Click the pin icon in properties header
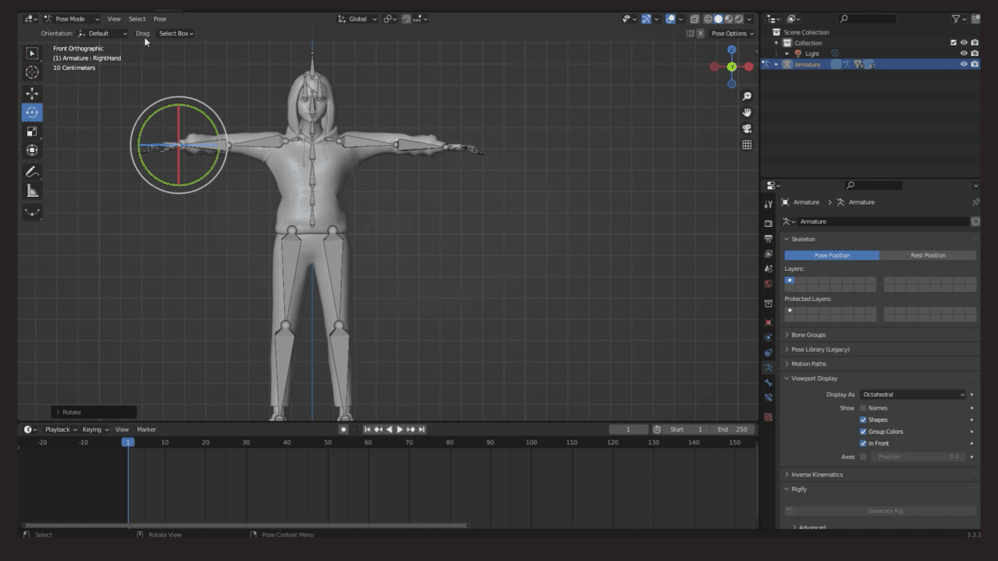 (975, 202)
